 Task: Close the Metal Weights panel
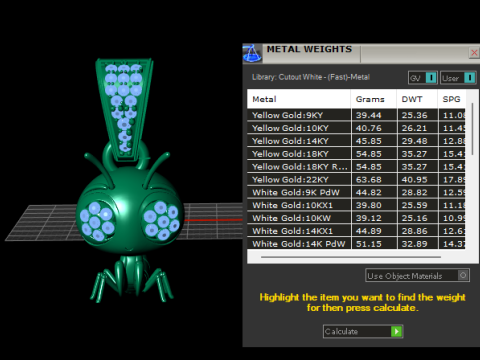[474, 53]
